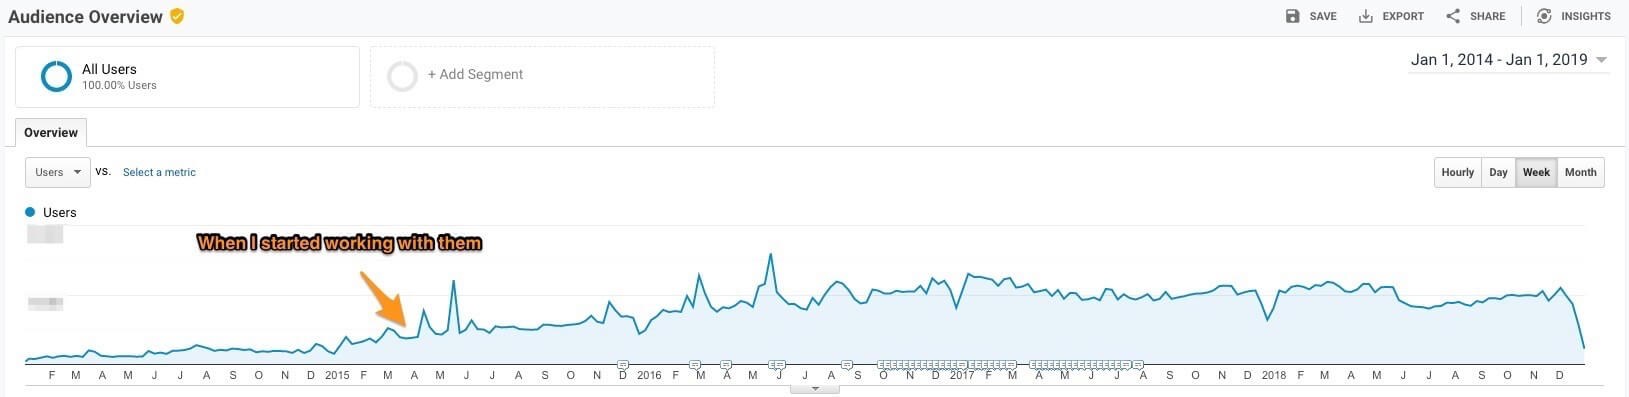Click the SHARE label in toolbar

coord(1487,16)
